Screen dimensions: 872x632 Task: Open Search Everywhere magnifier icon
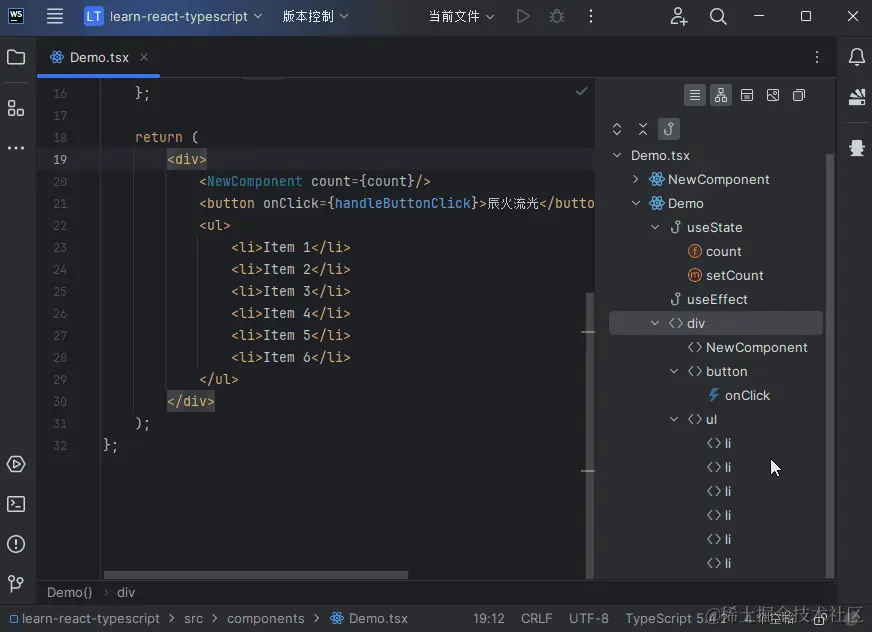718,16
